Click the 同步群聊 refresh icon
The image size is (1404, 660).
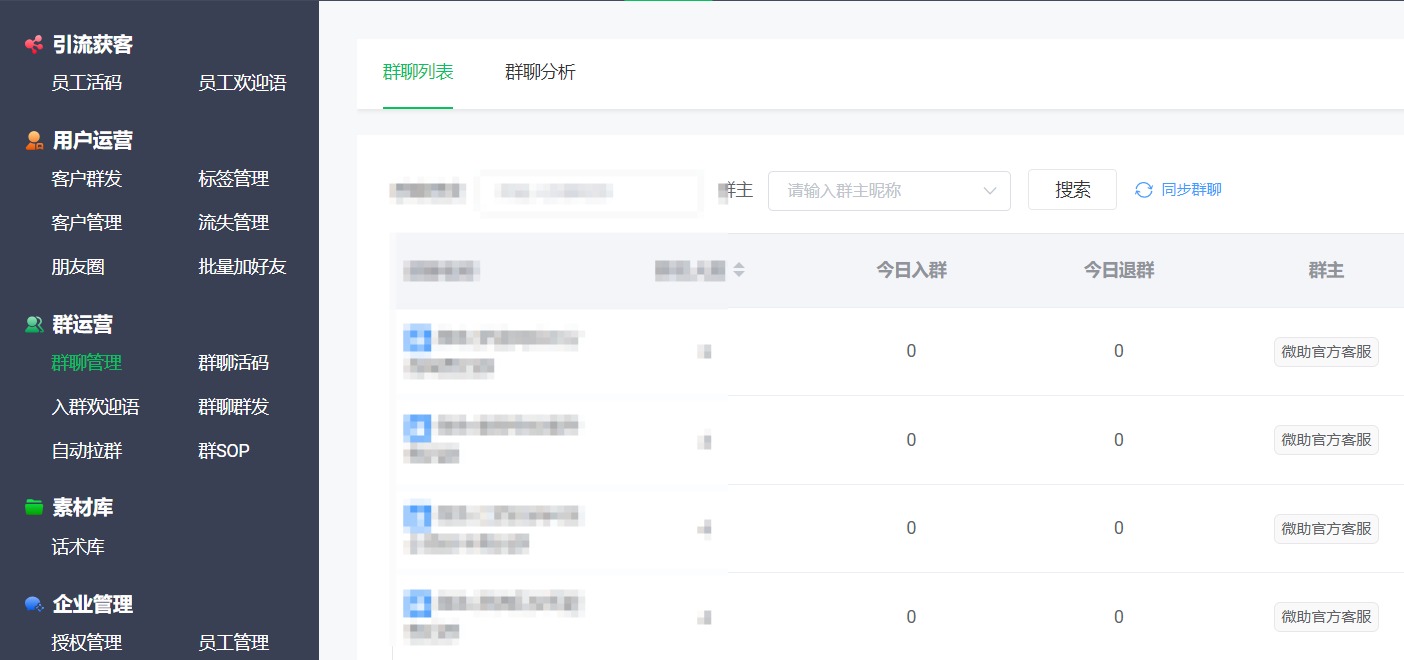click(x=1144, y=190)
